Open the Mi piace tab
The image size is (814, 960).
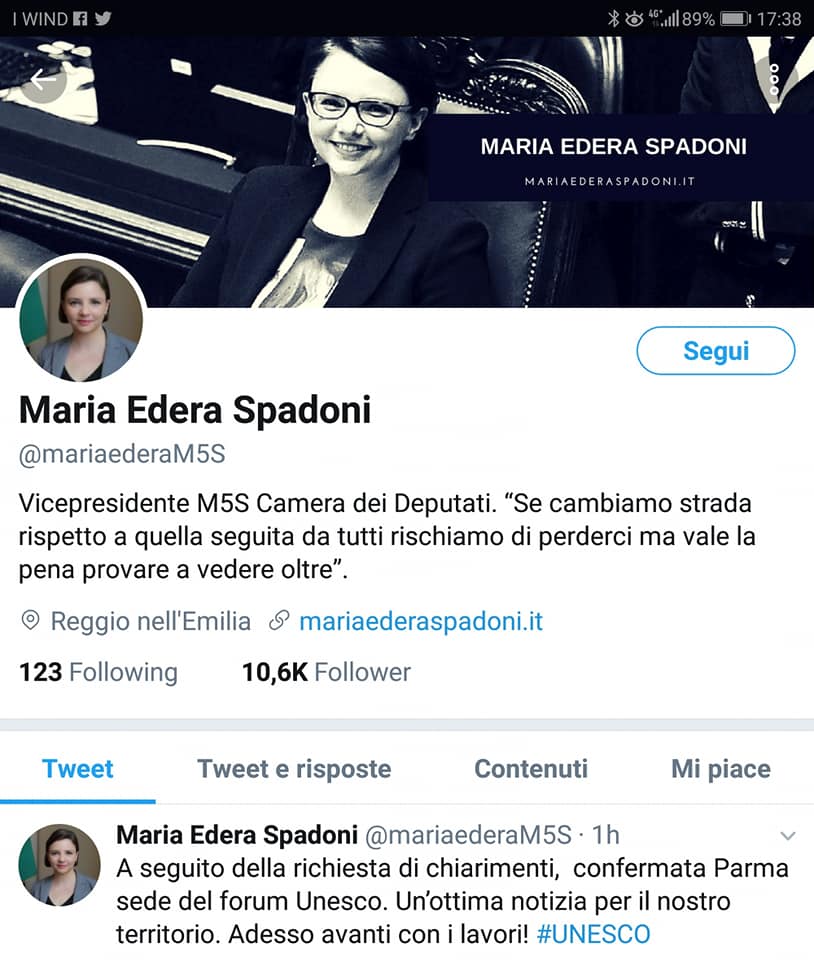[x=720, y=769]
